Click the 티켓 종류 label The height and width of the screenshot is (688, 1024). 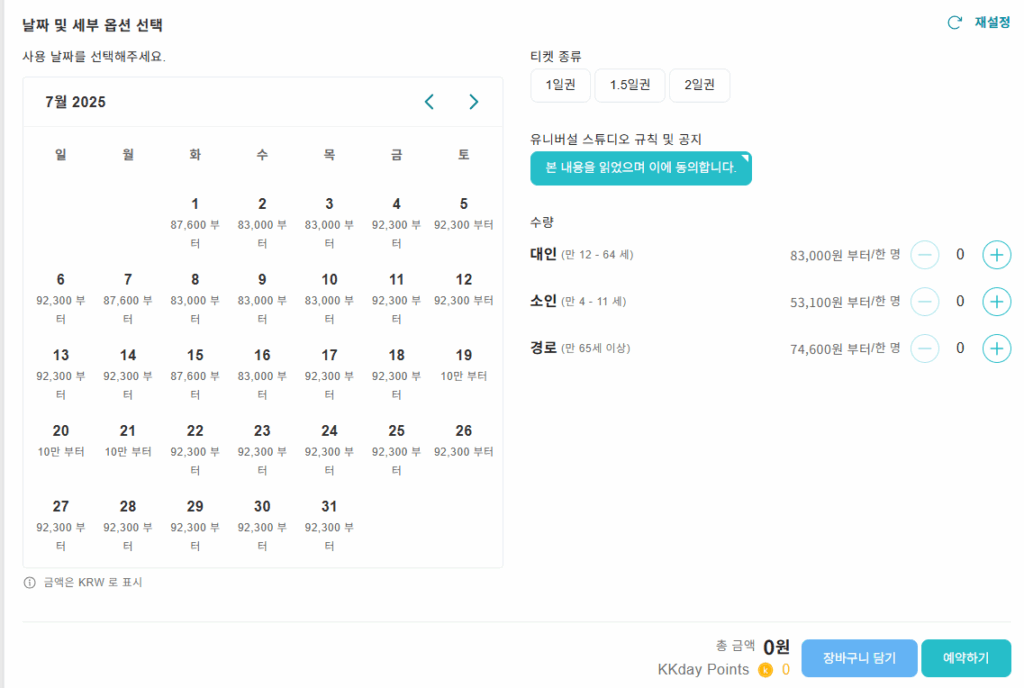pos(556,56)
